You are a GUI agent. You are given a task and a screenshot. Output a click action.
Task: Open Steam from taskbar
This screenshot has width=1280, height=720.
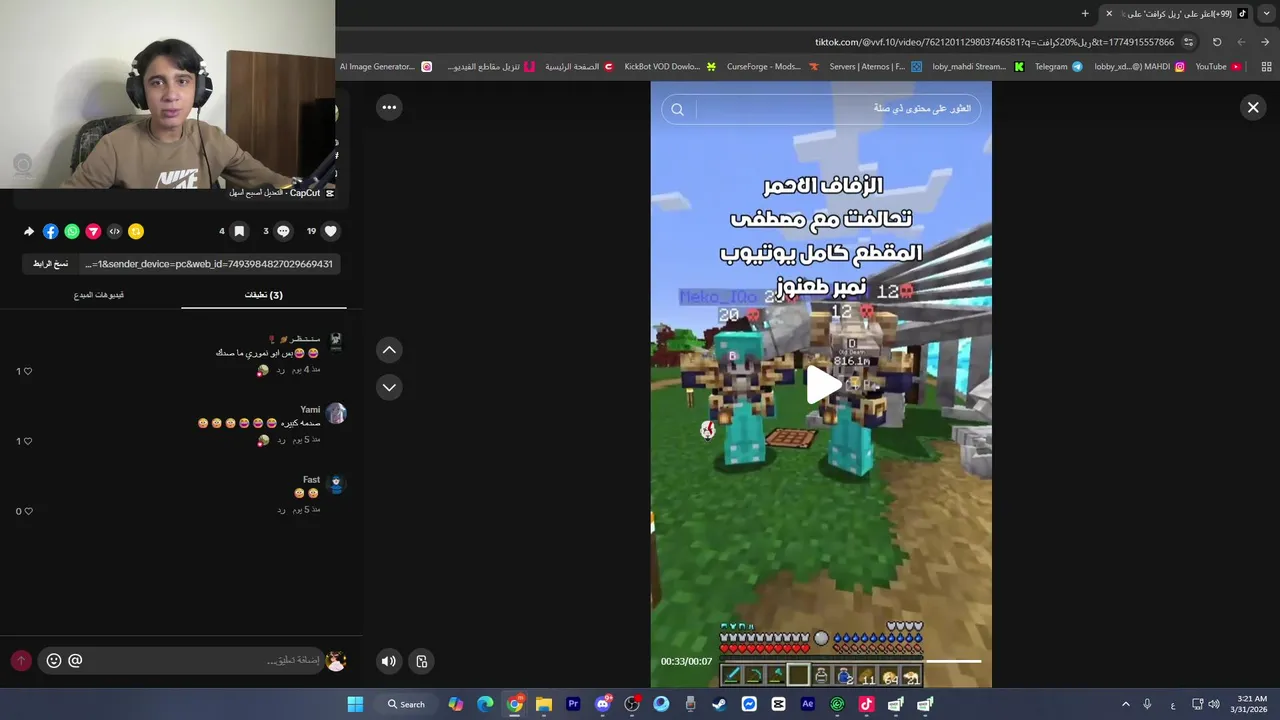(720, 704)
